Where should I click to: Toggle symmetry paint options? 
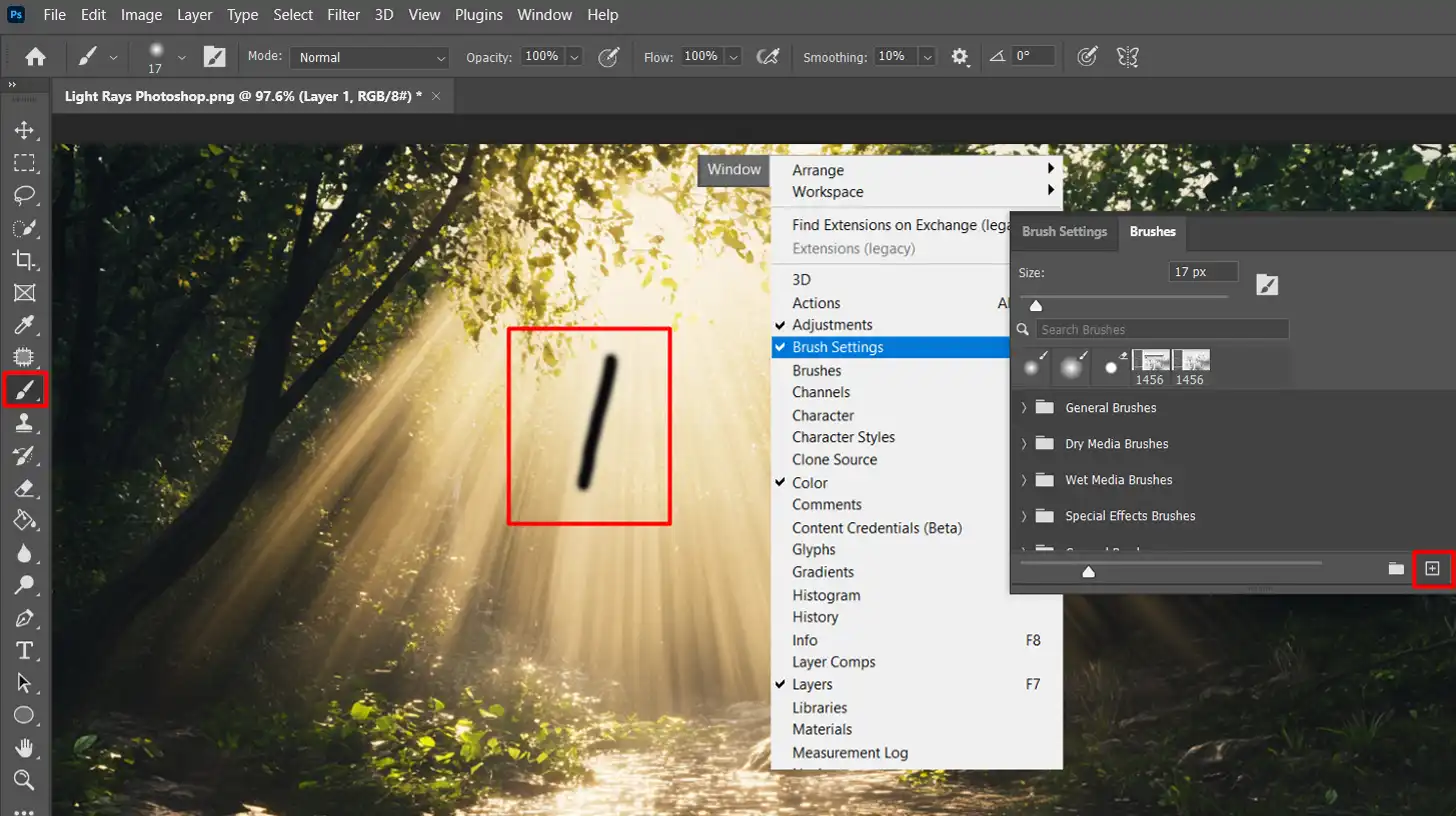1128,57
